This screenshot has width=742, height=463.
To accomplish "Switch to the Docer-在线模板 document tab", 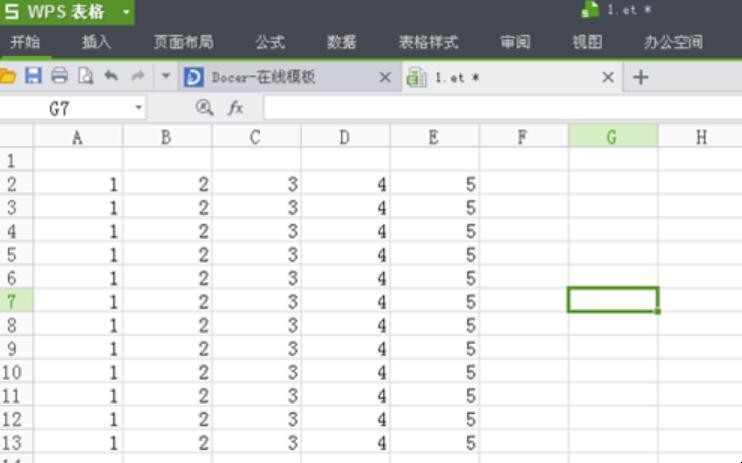I will coord(265,77).
